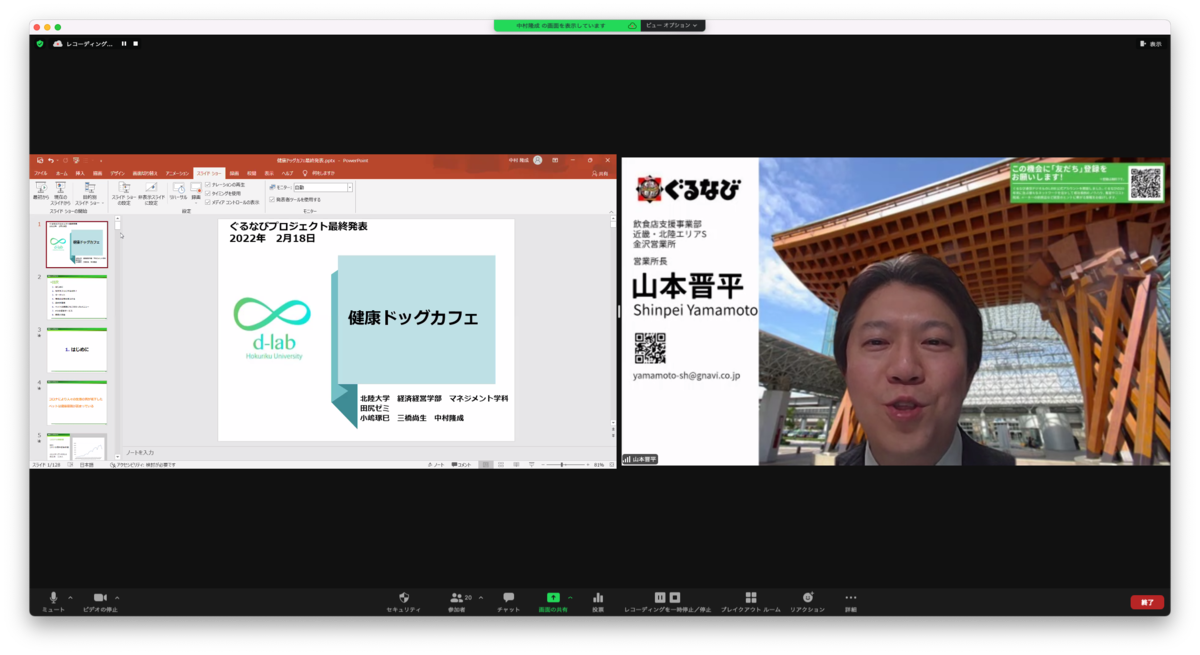Open the View Options (ビュー オプション) dropdown
Image resolution: width=1200 pixels, height=655 pixels.
(x=672, y=25)
